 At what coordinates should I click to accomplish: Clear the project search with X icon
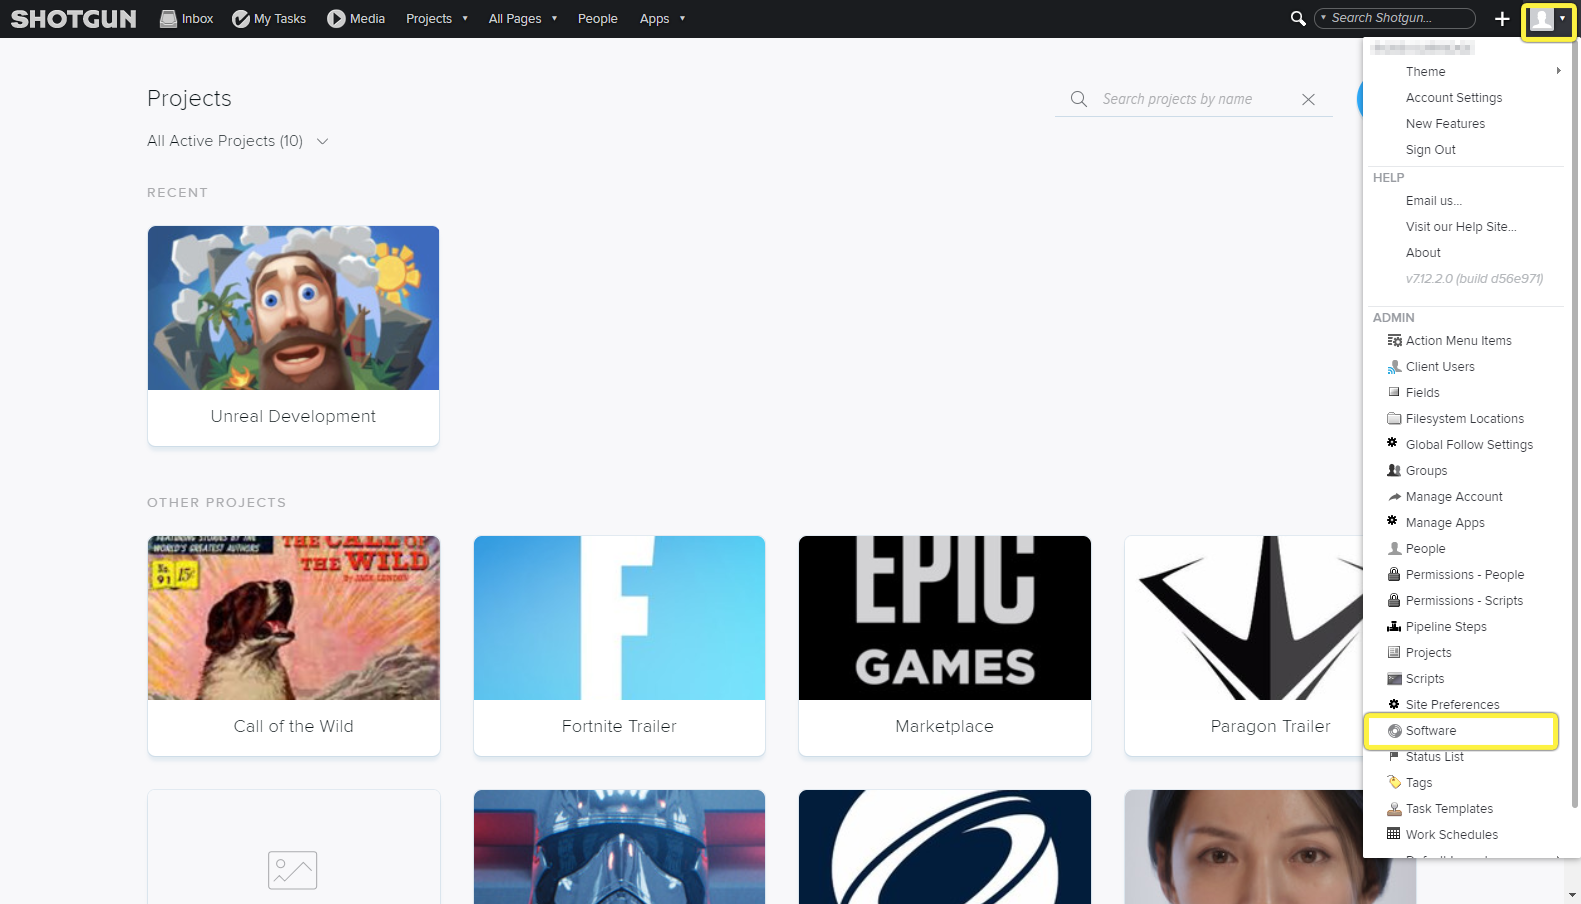(x=1308, y=99)
